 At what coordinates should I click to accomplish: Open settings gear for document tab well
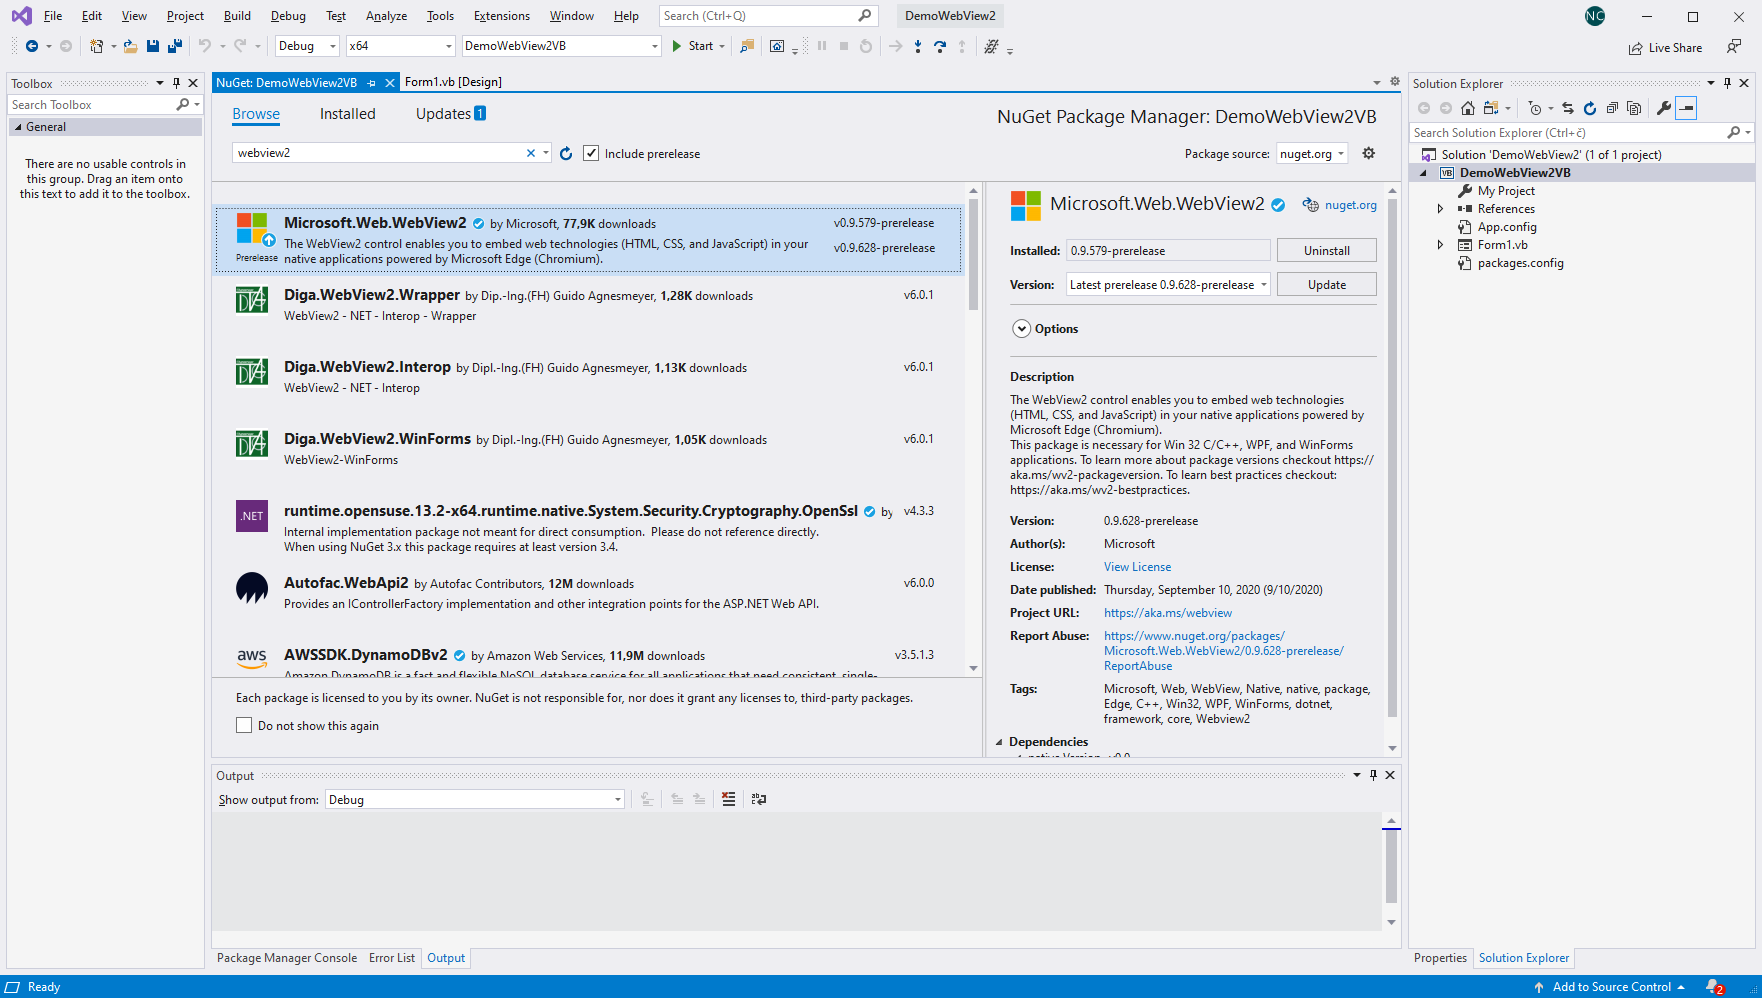[1395, 82]
